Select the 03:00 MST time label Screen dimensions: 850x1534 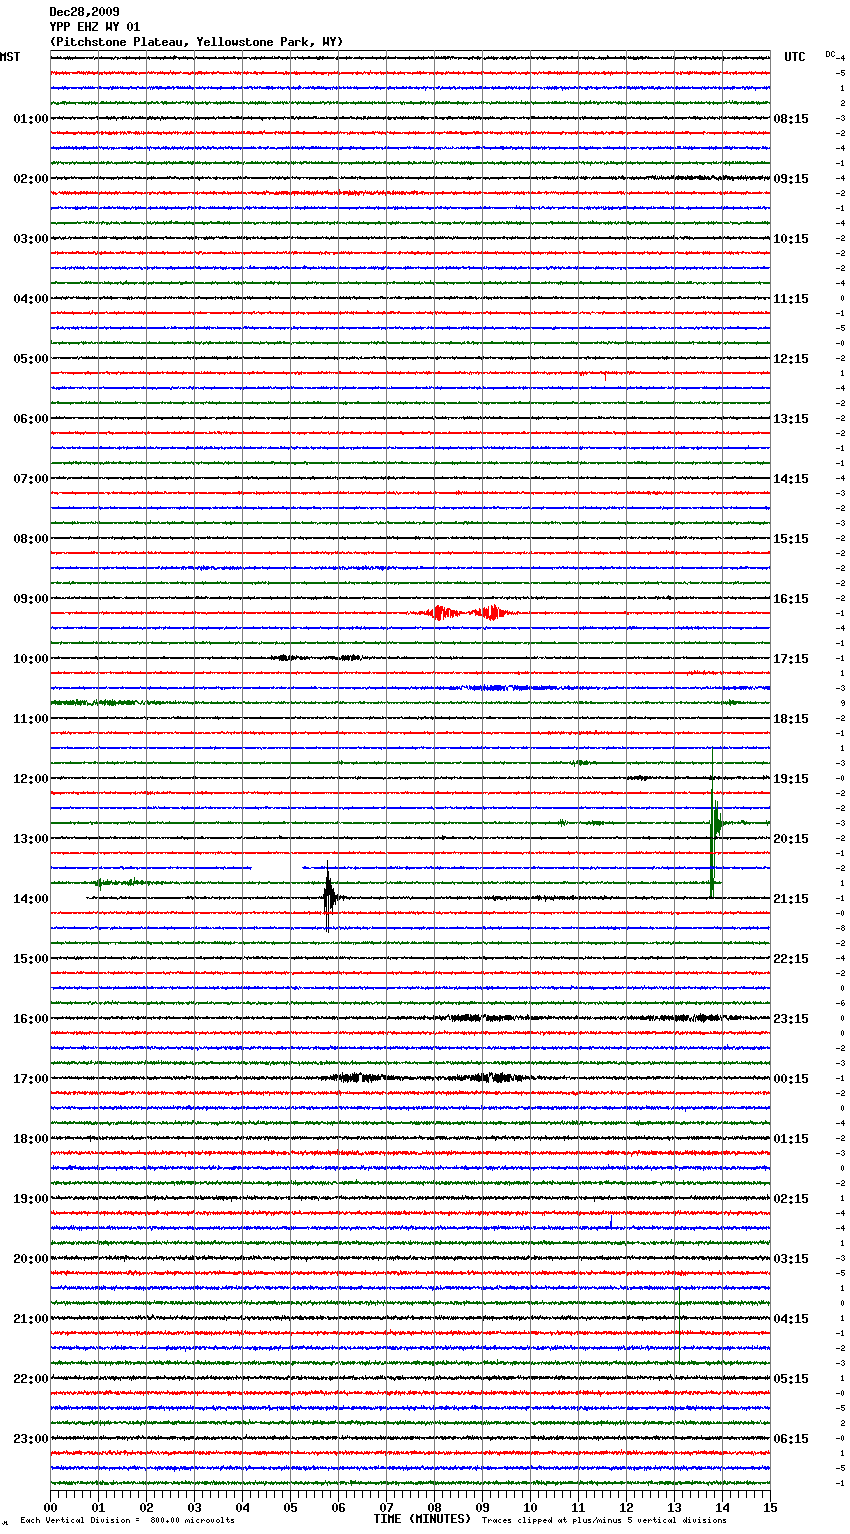click(31, 239)
